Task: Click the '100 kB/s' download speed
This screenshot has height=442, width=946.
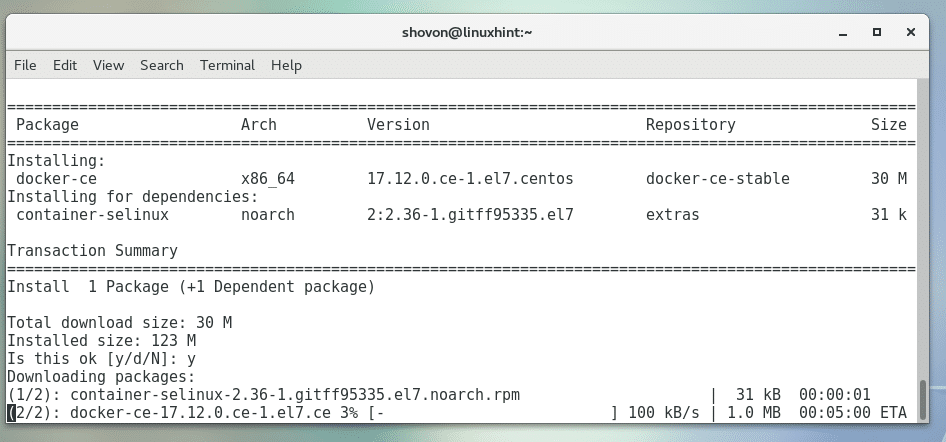Action: coord(664,413)
